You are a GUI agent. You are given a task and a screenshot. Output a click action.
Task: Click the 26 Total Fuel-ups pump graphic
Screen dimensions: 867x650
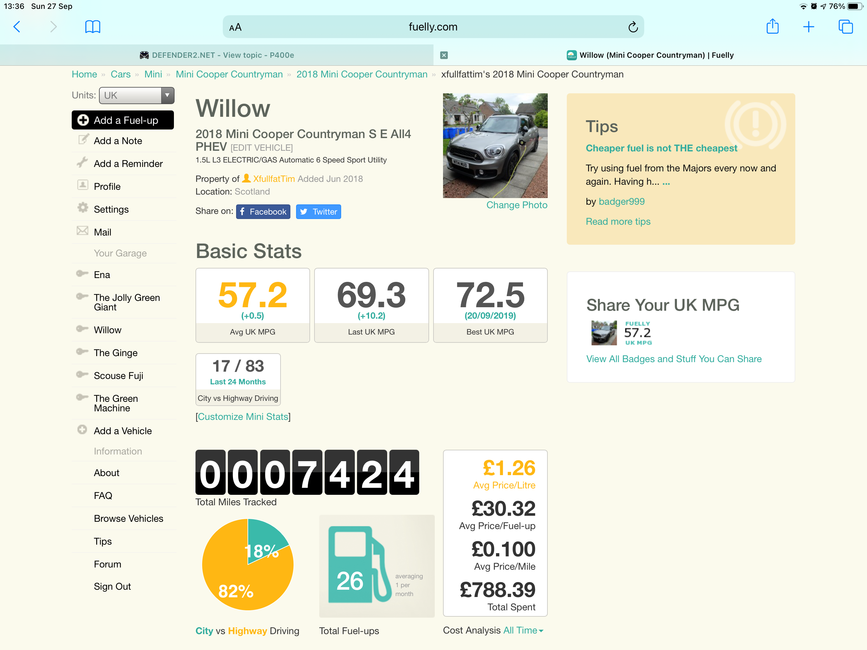pos(377,566)
